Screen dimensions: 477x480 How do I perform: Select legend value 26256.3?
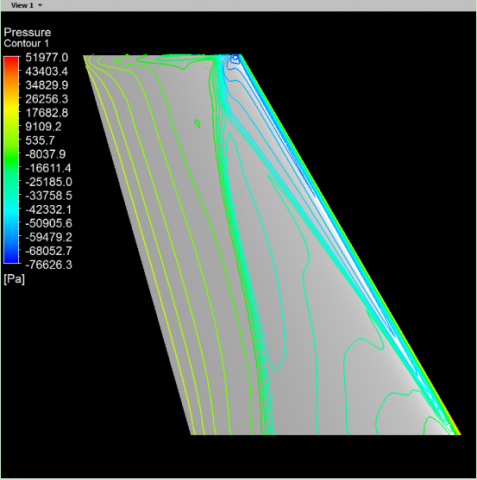(x=47, y=99)
